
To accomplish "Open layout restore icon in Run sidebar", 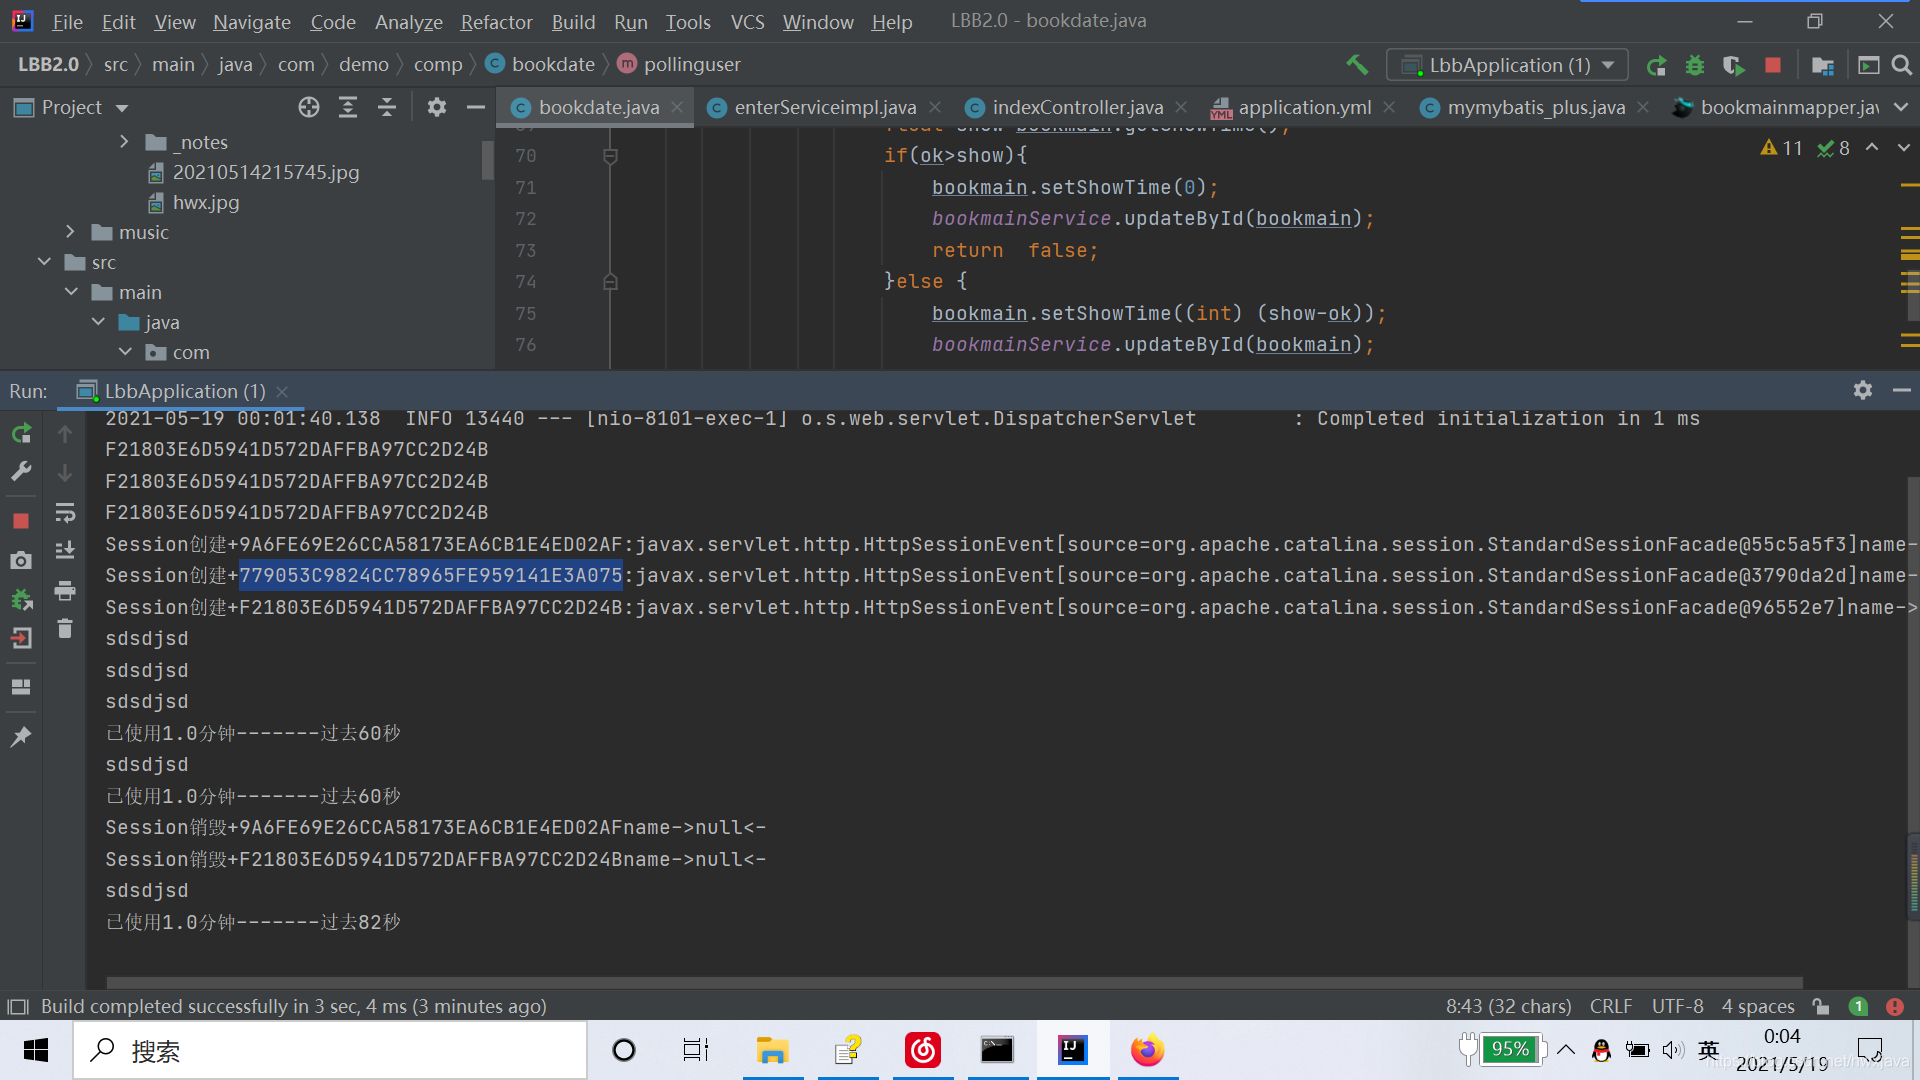I will (21, 687).
